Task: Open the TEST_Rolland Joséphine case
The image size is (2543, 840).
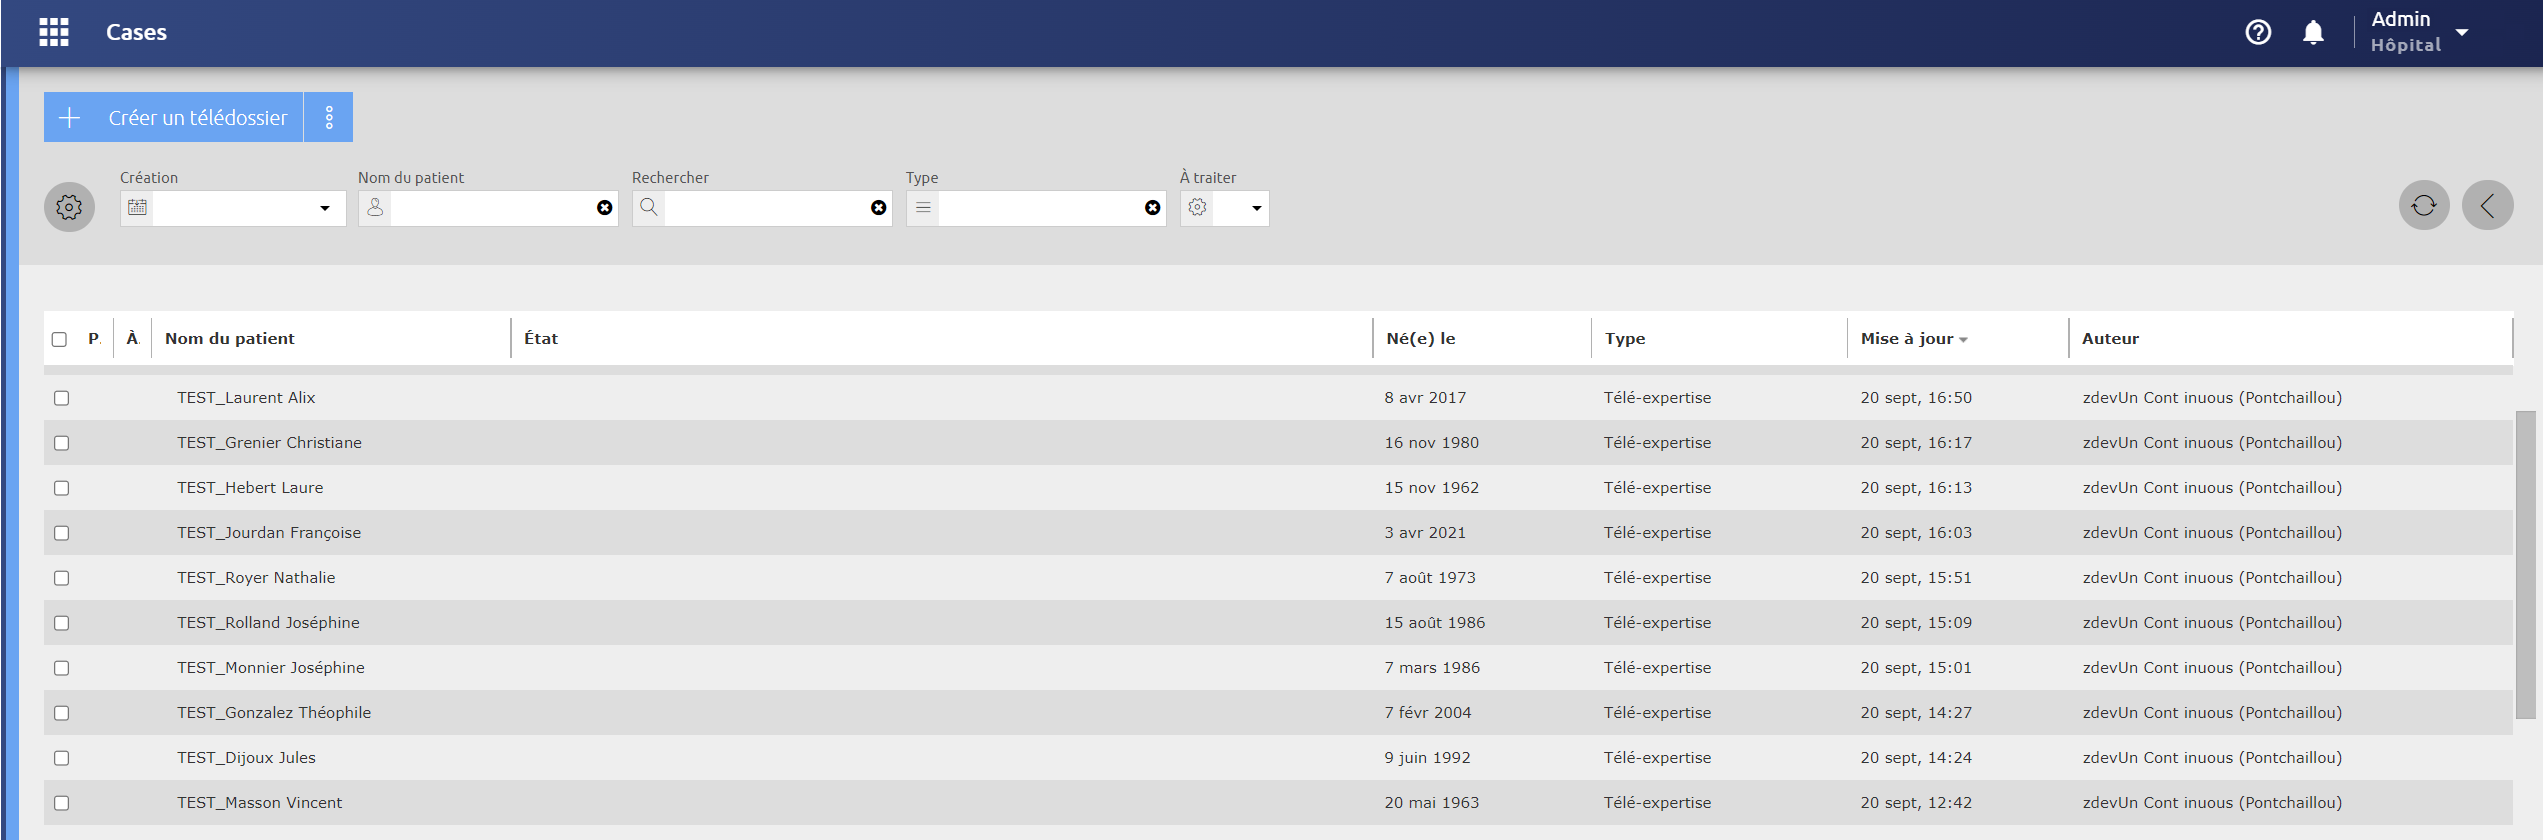Action: (x=268, y=622)
